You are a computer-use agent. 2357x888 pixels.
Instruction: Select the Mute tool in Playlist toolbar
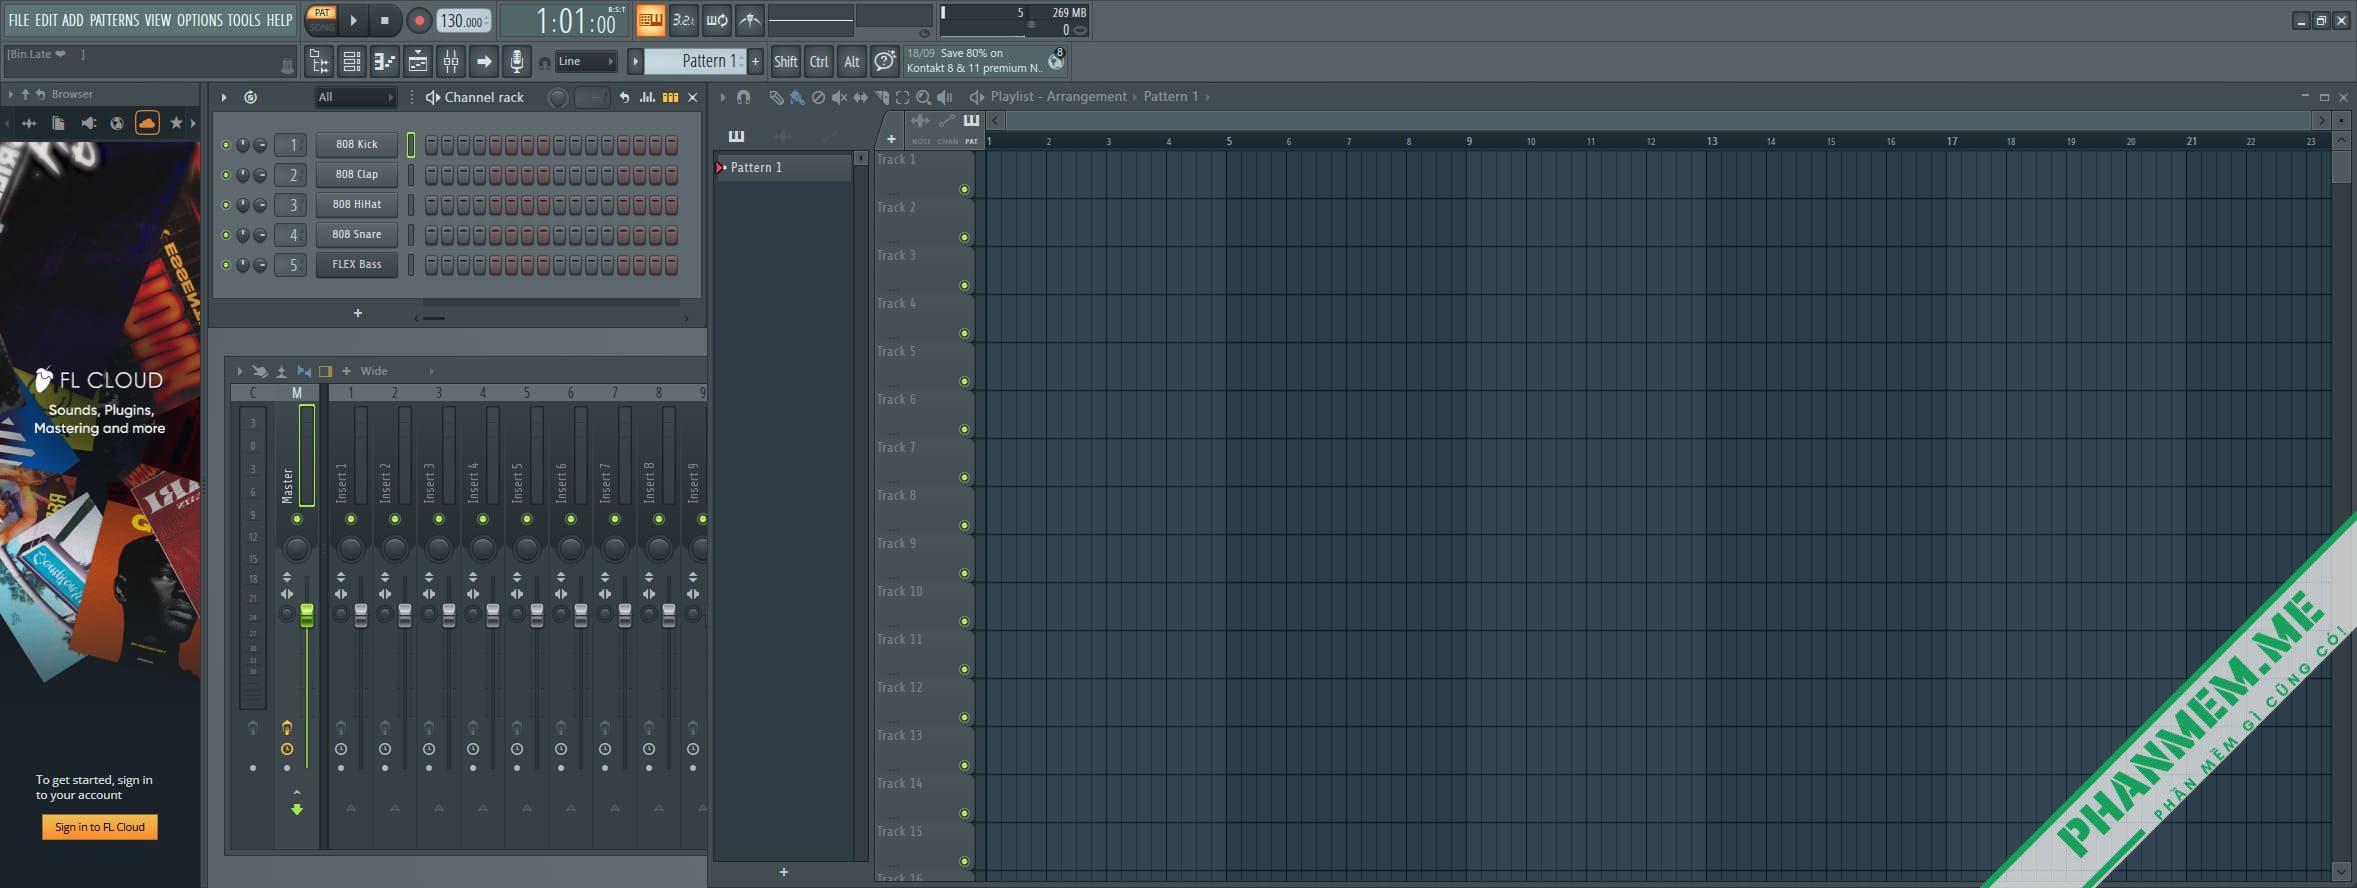click(839, 97)
